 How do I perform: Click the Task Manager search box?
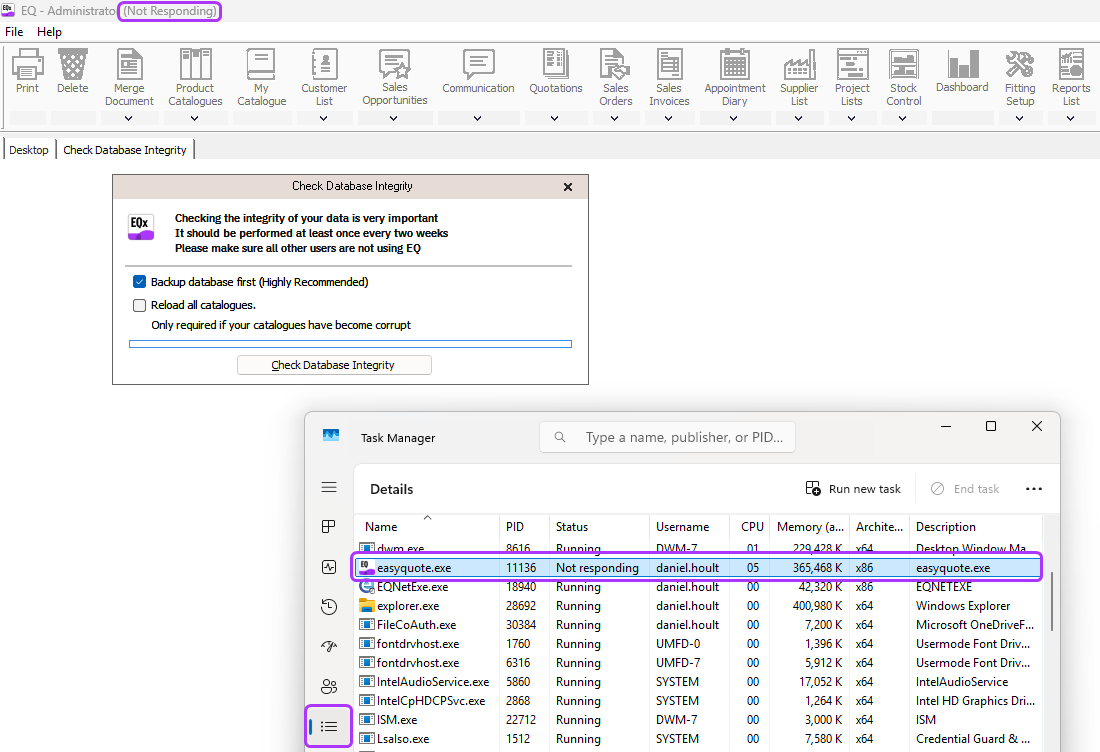tap(667, 437)
